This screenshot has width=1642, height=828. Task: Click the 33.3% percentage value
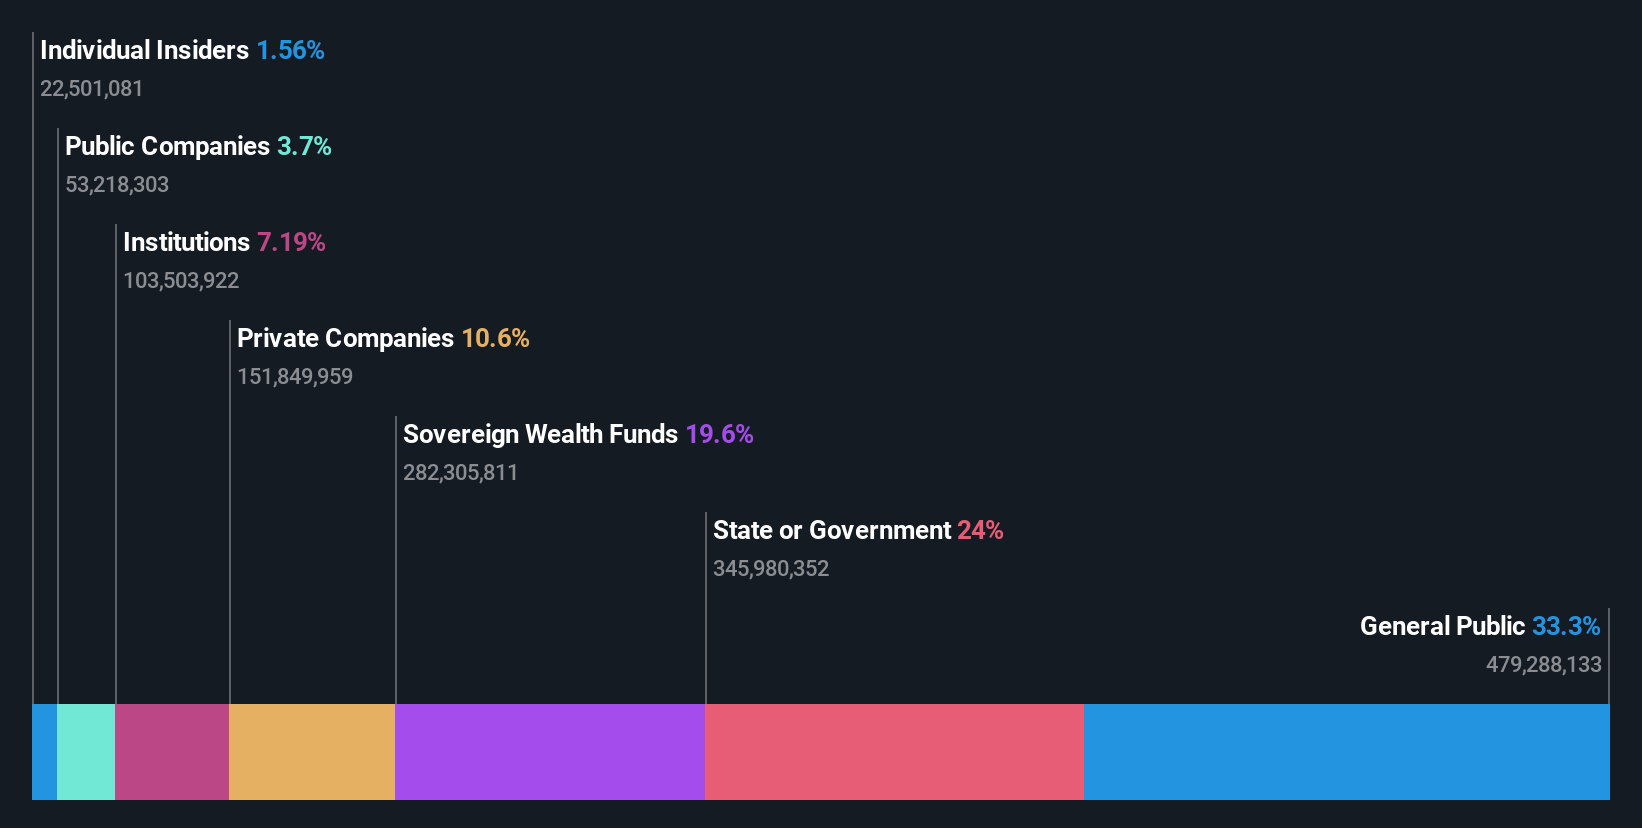pyautogui.click(x=1566, y=626)
